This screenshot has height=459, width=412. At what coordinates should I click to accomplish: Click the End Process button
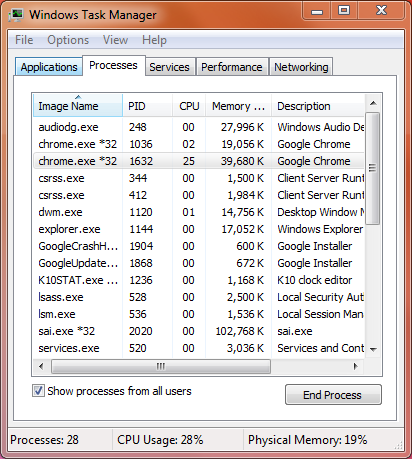[333, 395]
